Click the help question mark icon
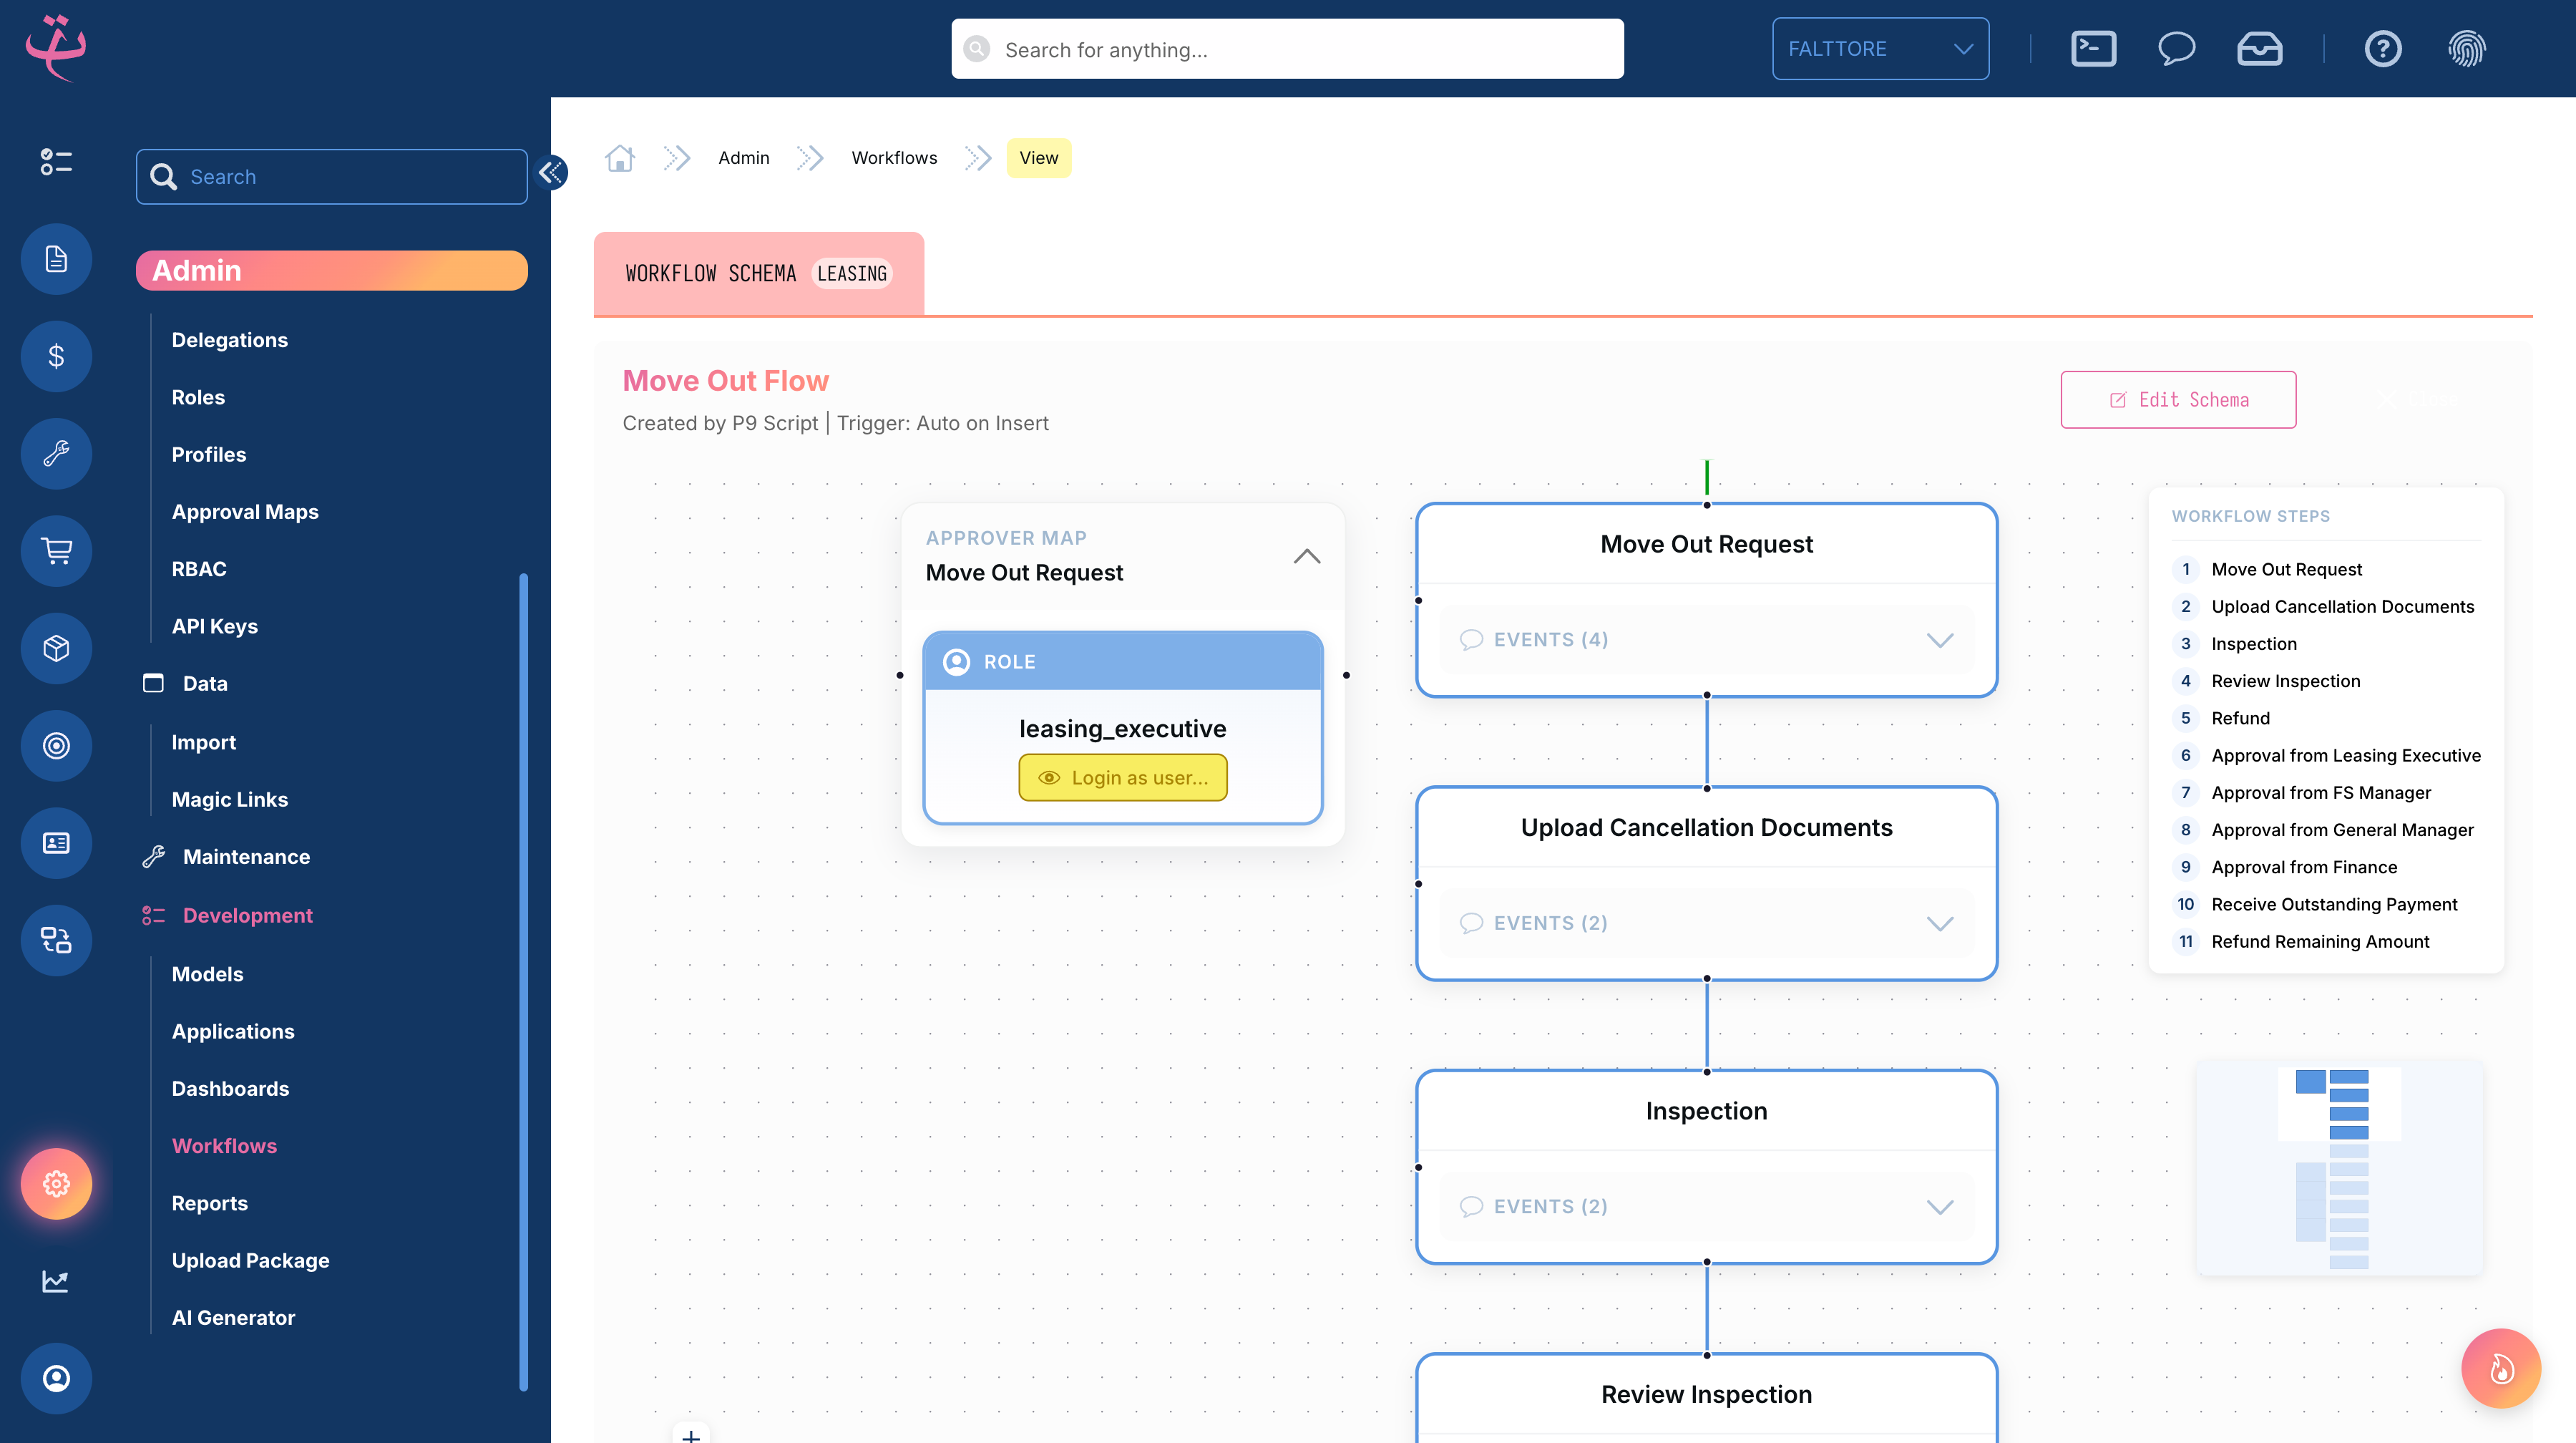This screenshot has height=1443, width=2576. 2382,48
